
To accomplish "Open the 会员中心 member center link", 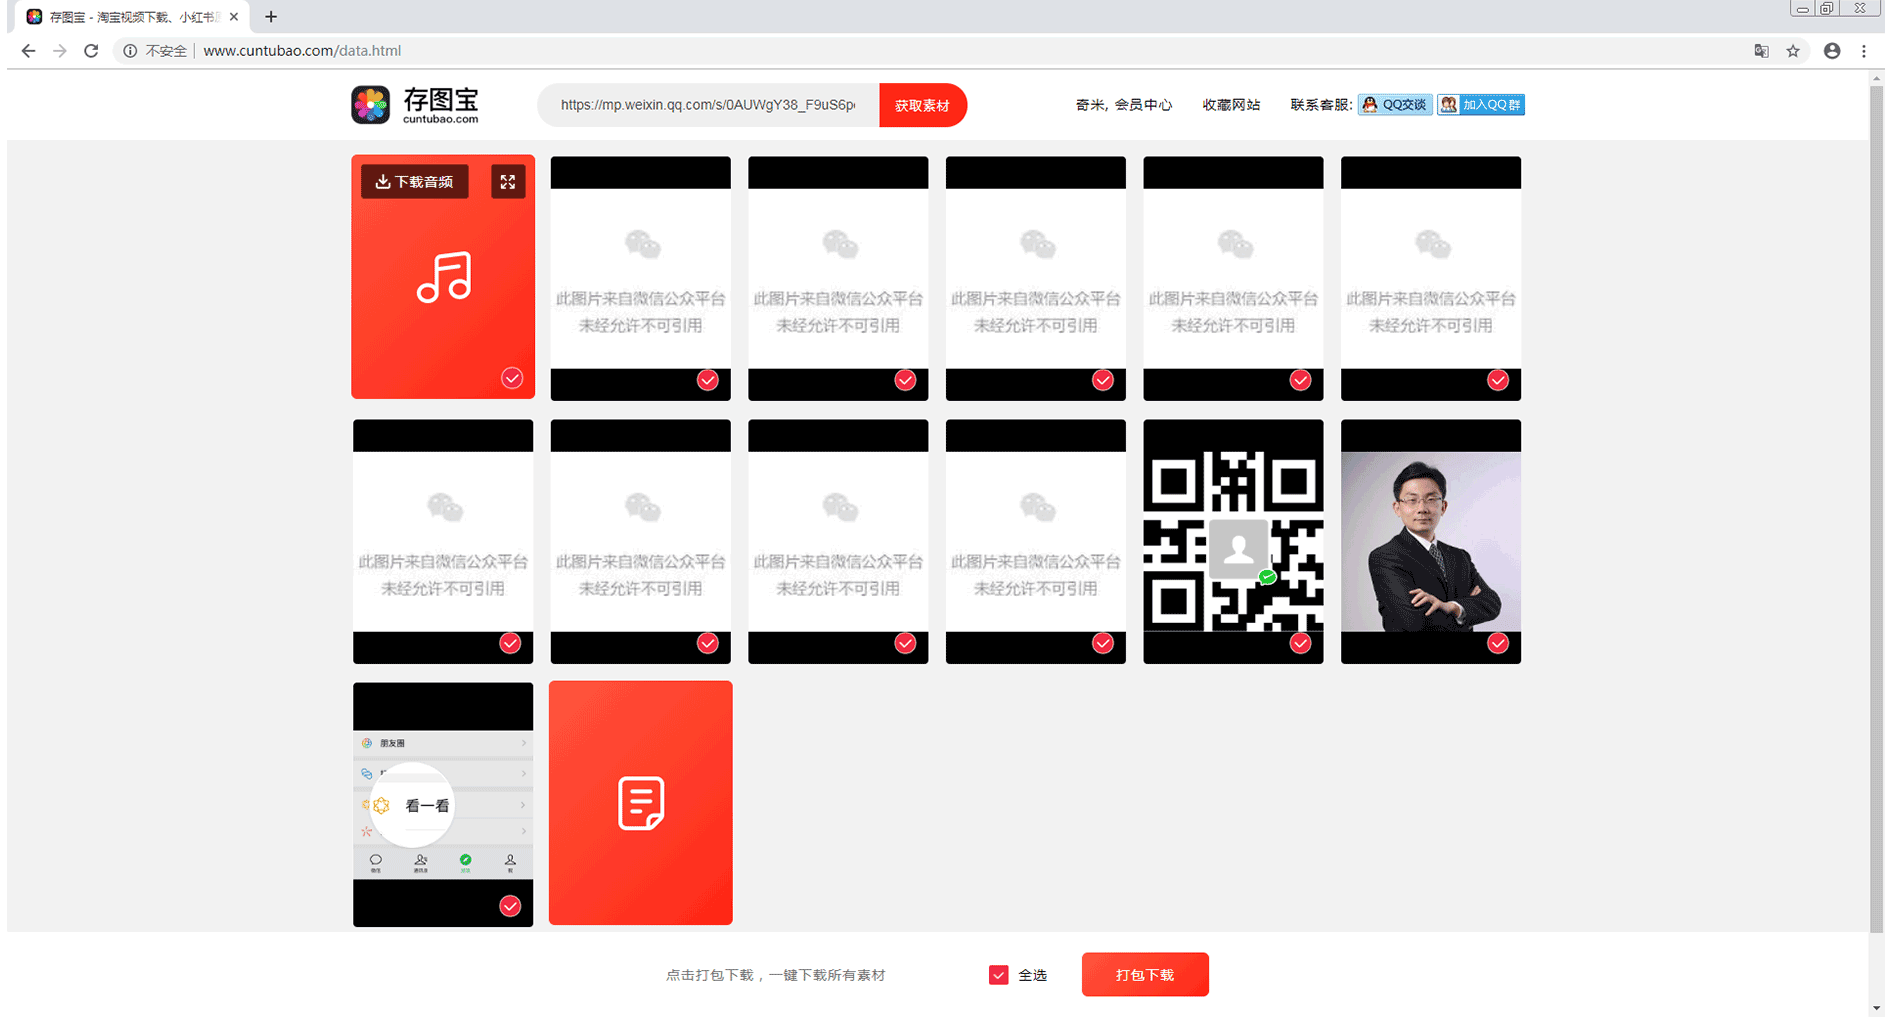I will [1143, 105].
